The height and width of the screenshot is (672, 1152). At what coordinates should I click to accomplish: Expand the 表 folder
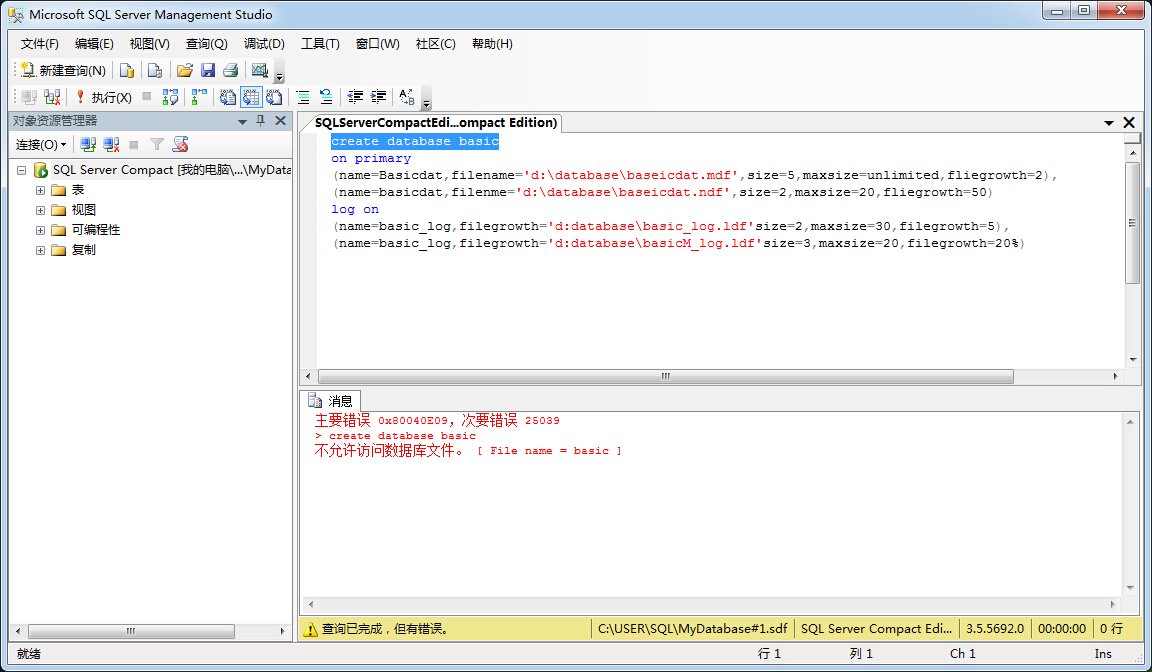(x=40, y=190)
